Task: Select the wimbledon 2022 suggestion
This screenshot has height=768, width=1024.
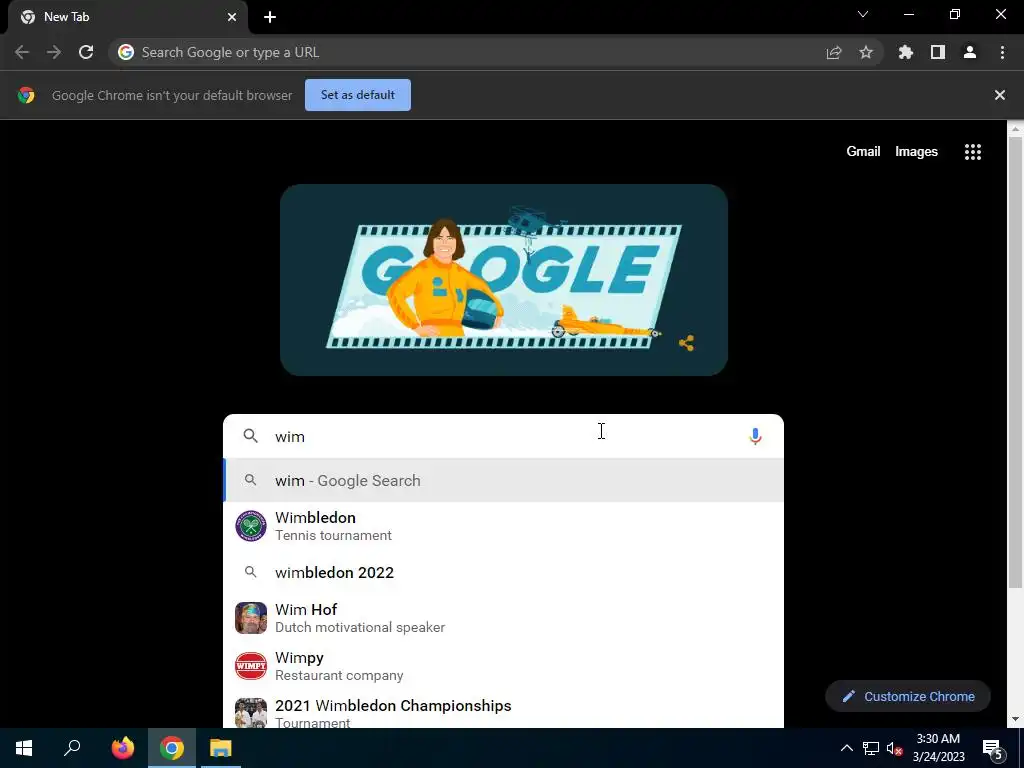Action: (503, 573)
